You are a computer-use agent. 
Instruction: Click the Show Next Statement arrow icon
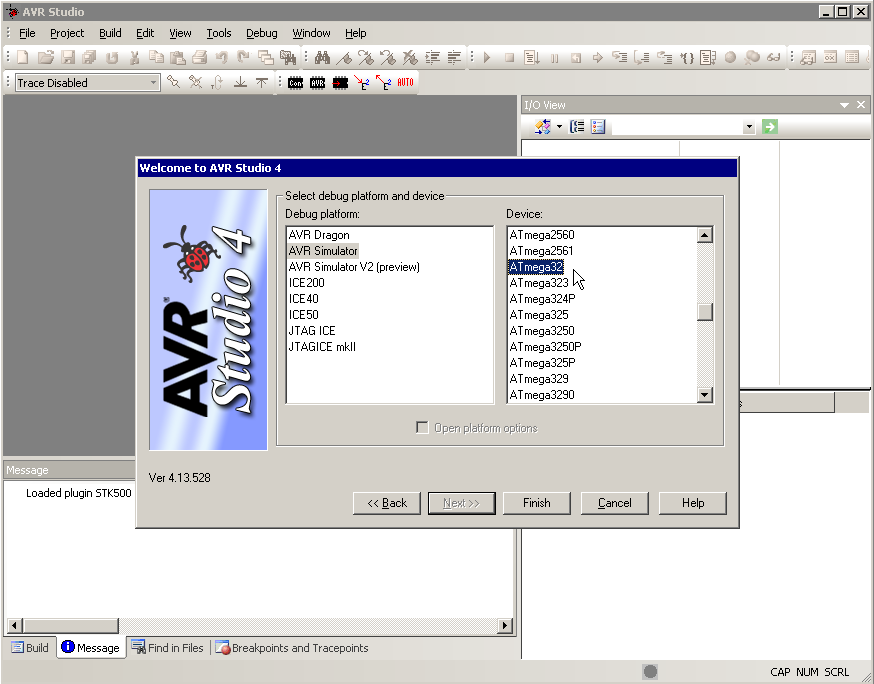(x=598, y=57)
